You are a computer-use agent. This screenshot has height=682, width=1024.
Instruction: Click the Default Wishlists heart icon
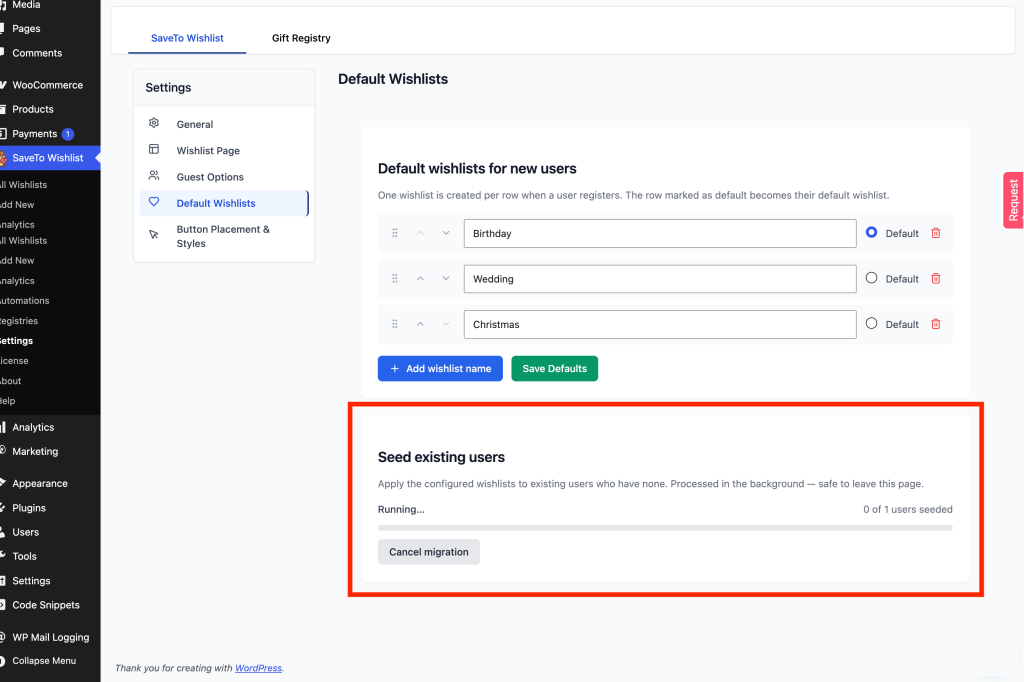154,202
